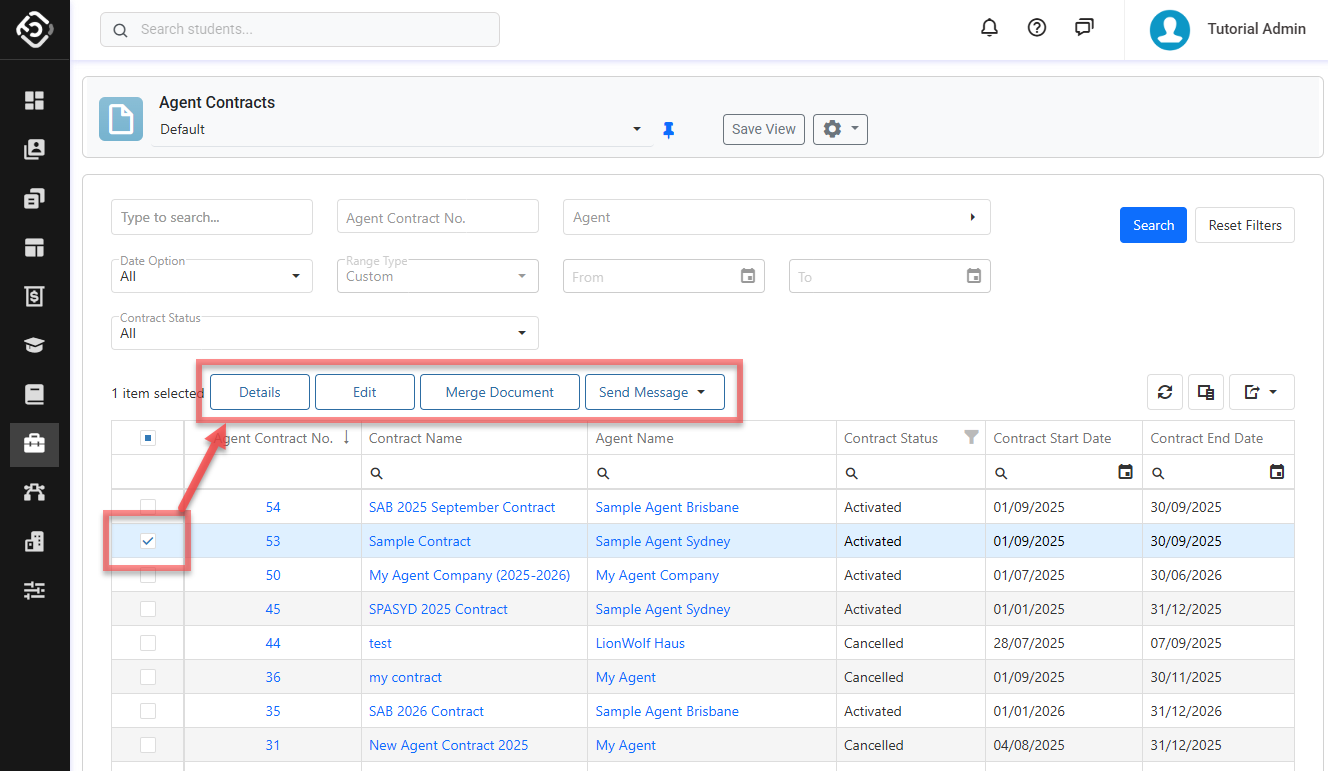Open the Sample Agent Brisbane link for contract 54
The width and height of the screenshot is (1328, 771).
667,507
